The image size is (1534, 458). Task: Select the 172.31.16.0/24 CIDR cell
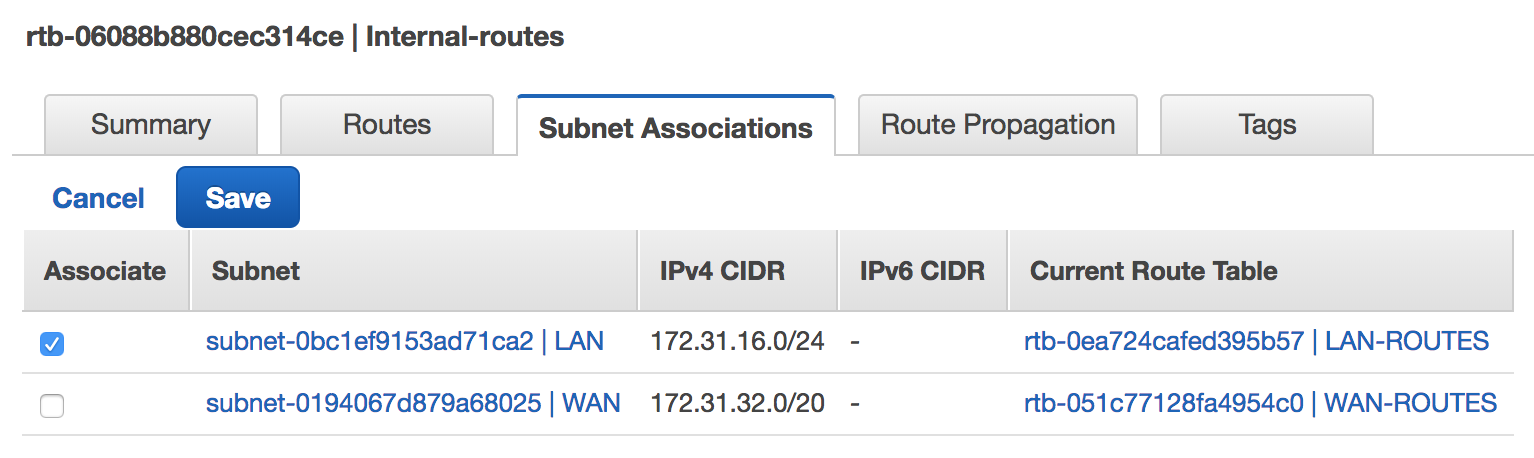(738, 341)
